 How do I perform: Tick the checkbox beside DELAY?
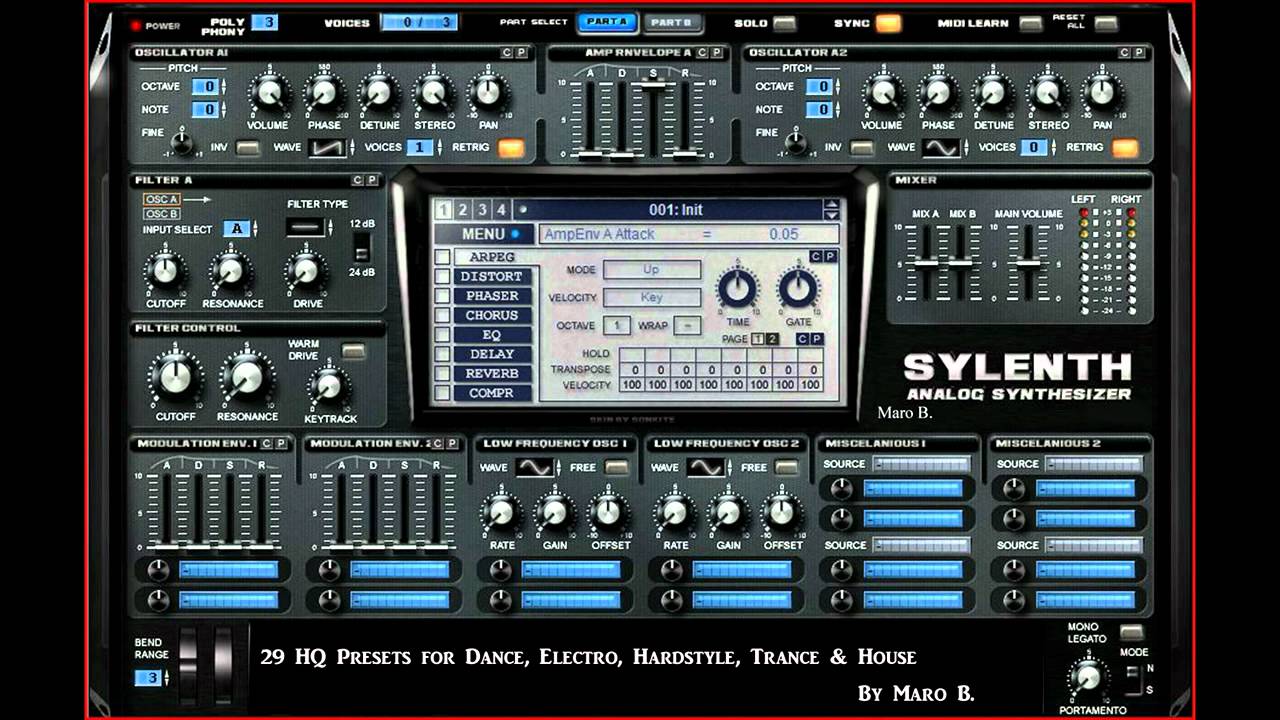pyautogui.click(x=443, y=354)
